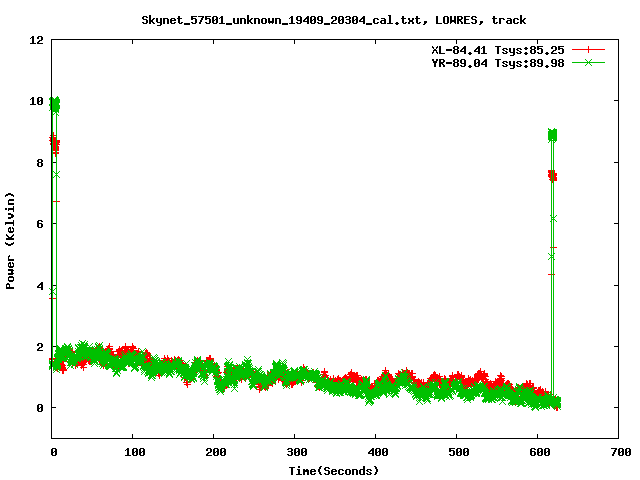Screen dimensions: 640x480
Task: Click the x-axis tick label '500'
Action: pyautogui.click(x=458, y=452)
